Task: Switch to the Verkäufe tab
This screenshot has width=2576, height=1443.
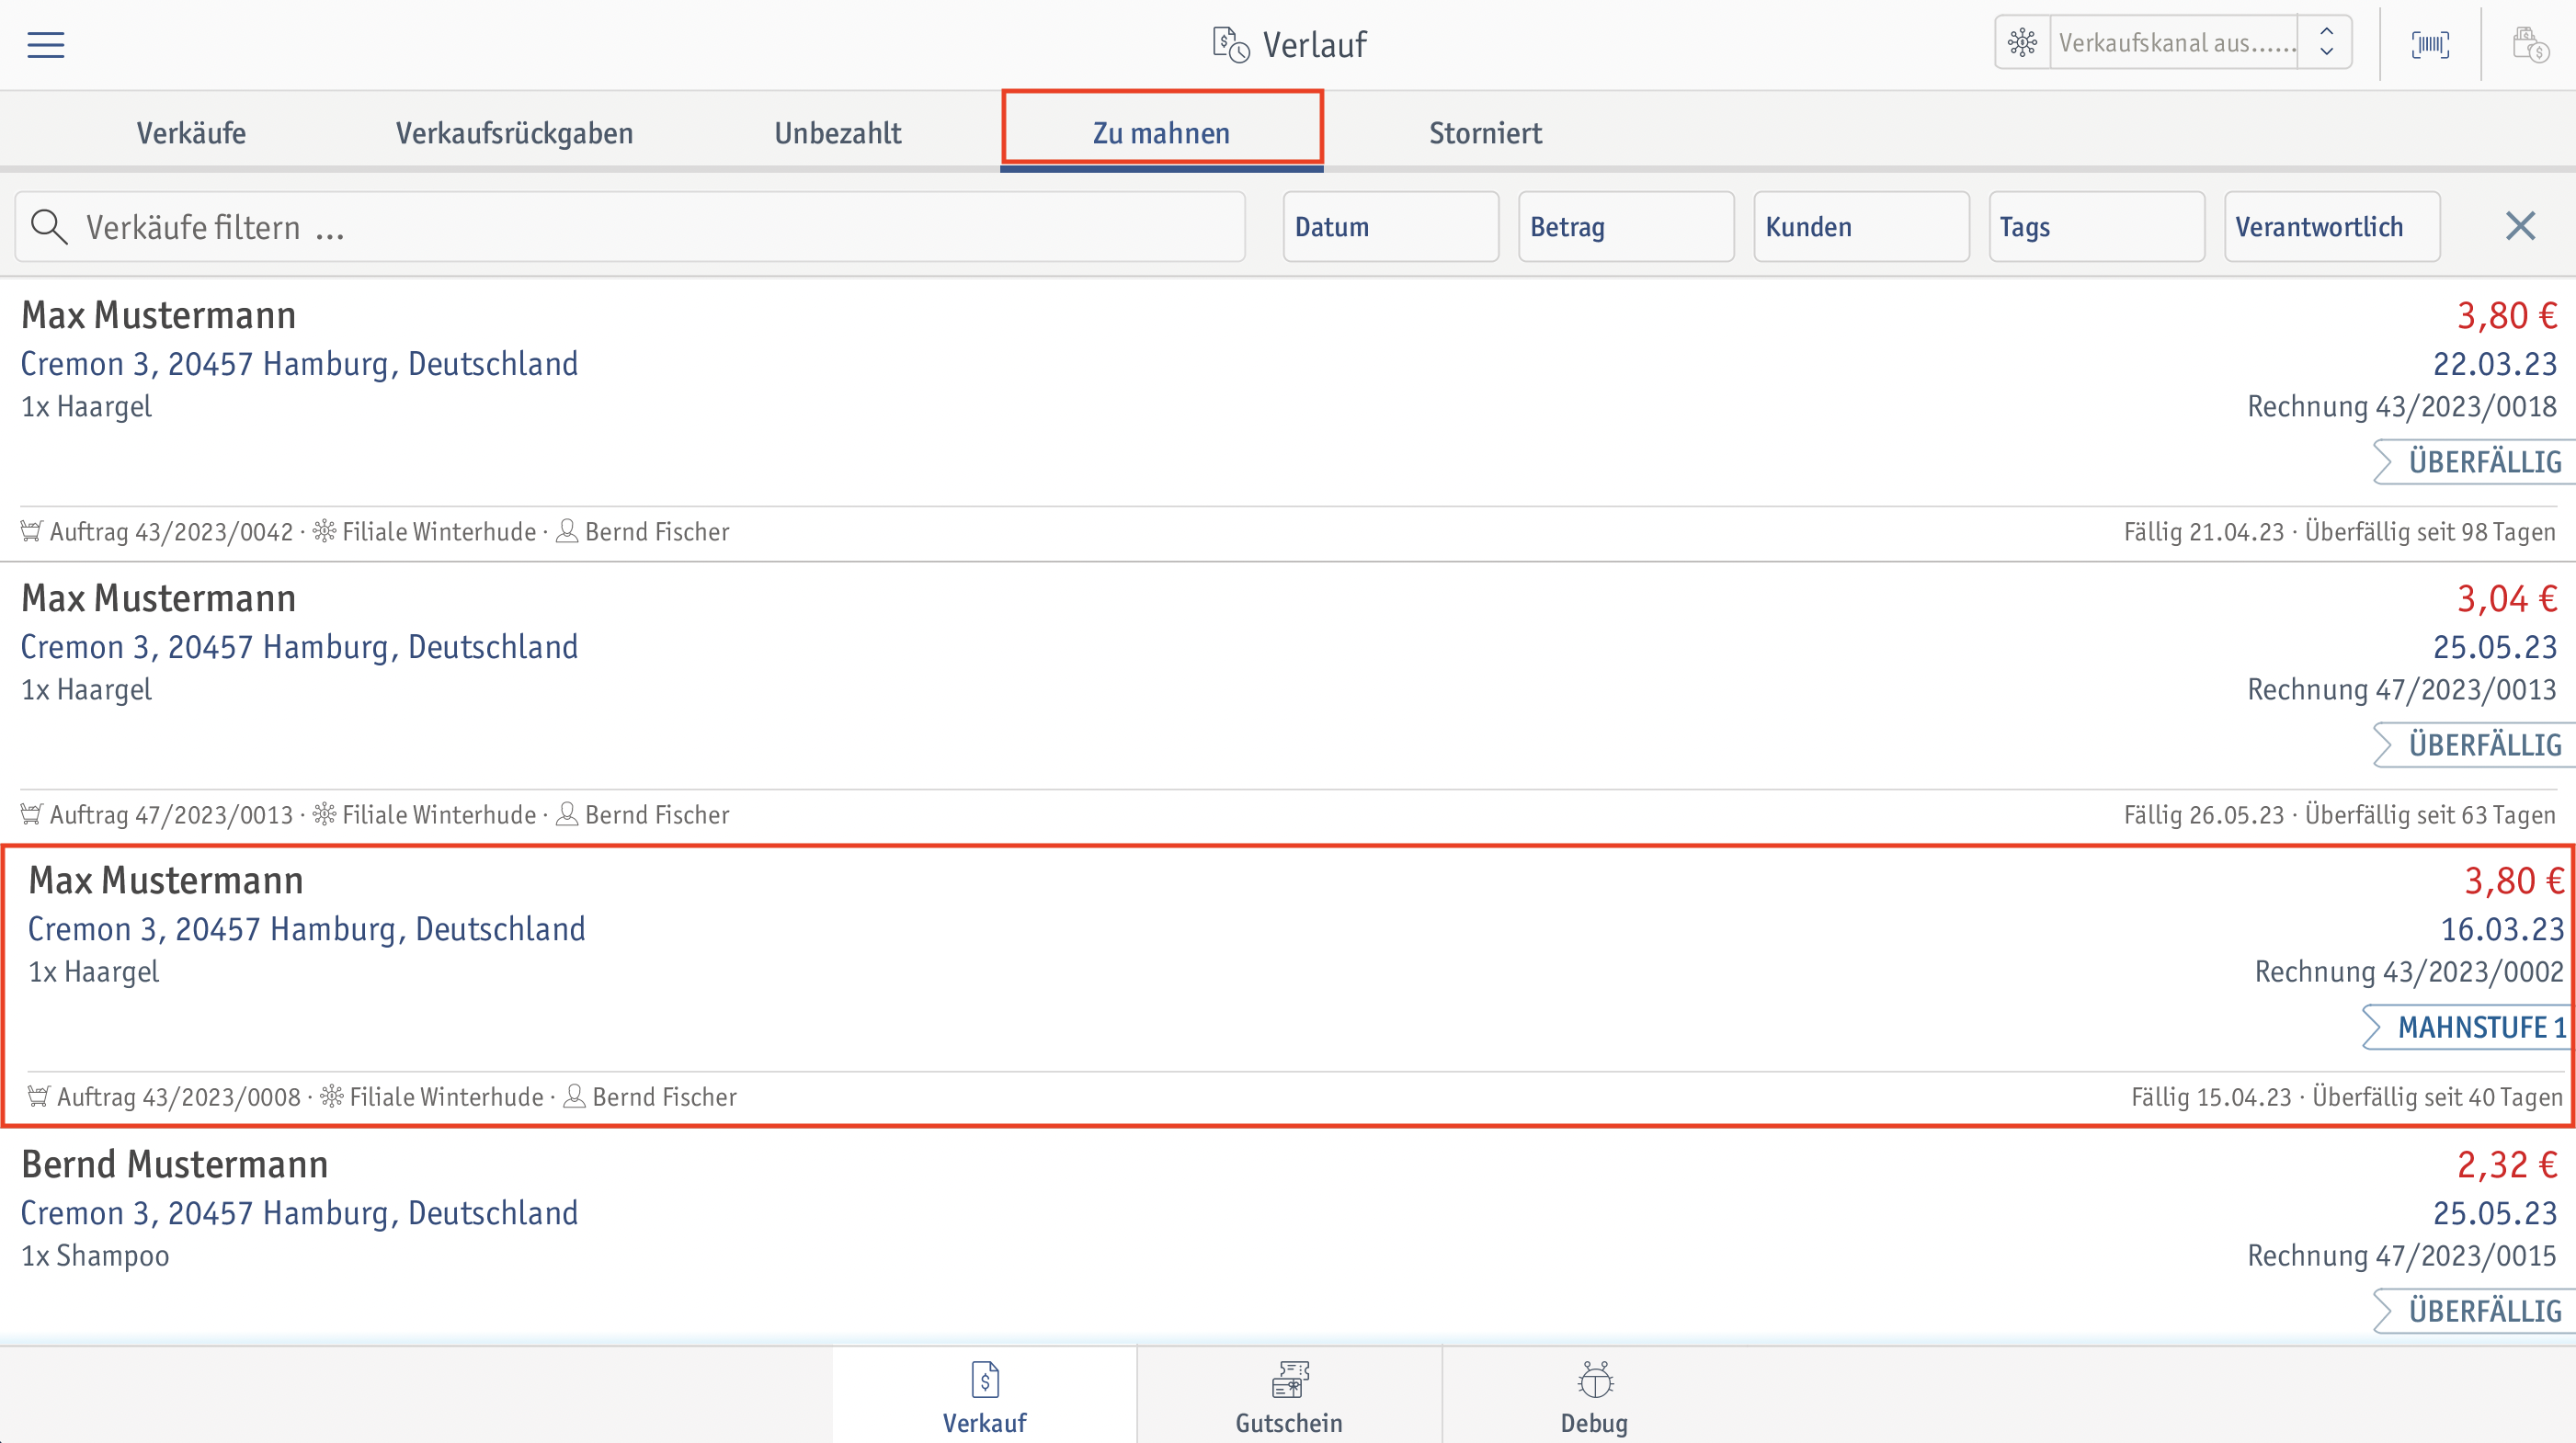Action: tap(191, 133)
